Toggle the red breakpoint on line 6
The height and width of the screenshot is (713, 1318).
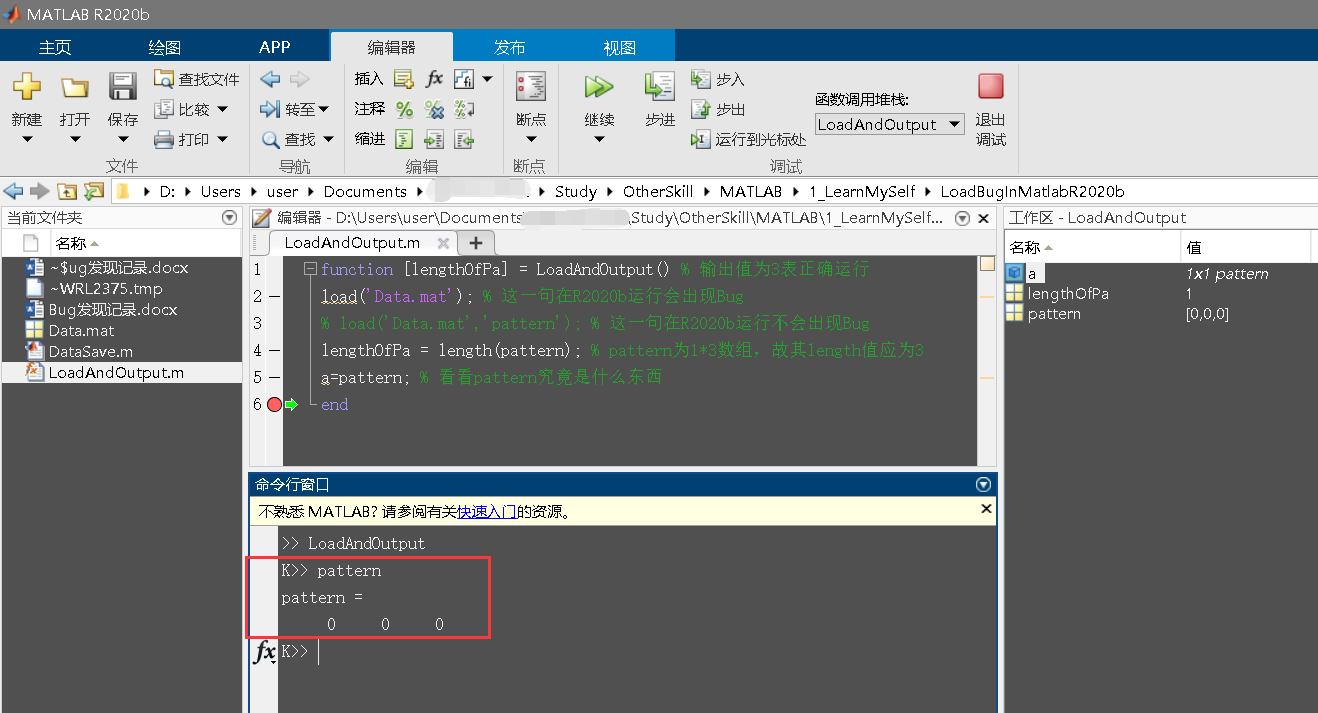tap(274, 404)
